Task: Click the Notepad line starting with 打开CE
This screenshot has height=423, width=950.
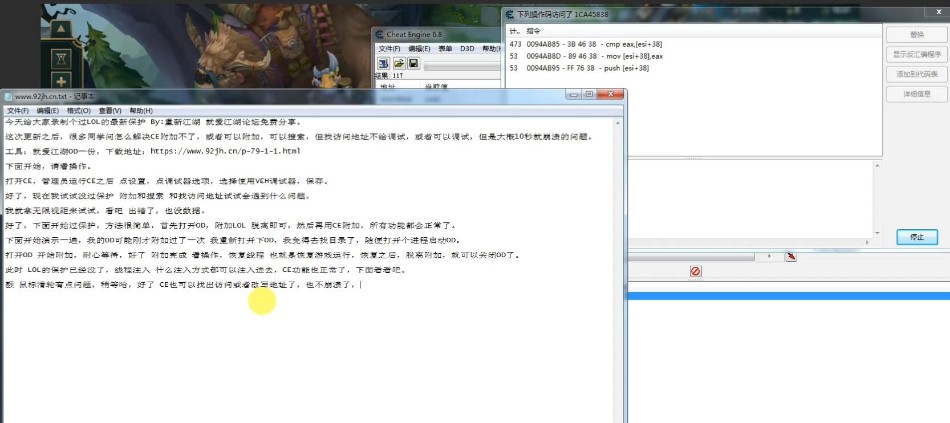Action: point(167,181)
